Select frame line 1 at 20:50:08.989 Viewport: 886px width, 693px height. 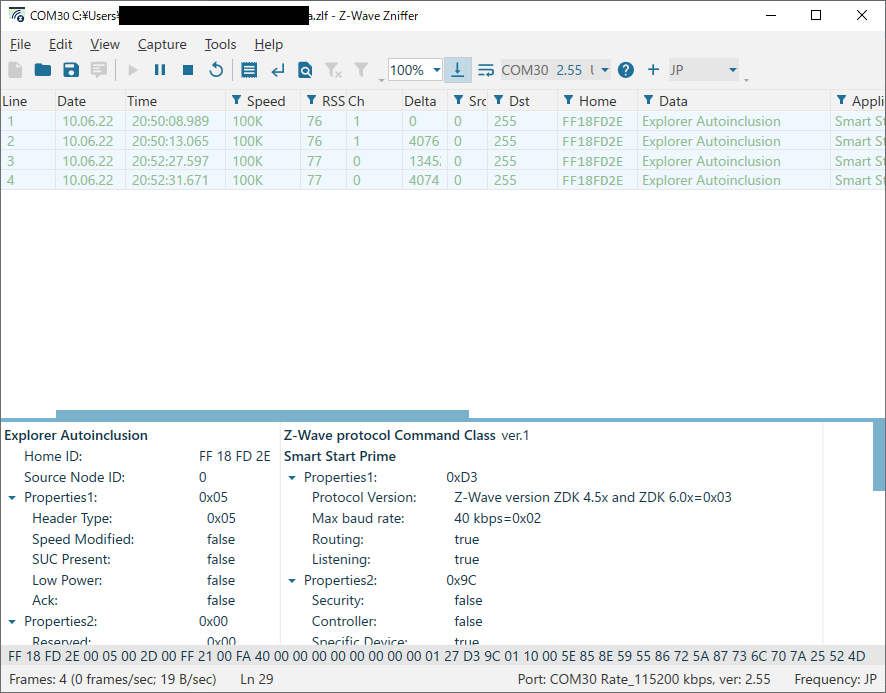(x=443, y=121)
